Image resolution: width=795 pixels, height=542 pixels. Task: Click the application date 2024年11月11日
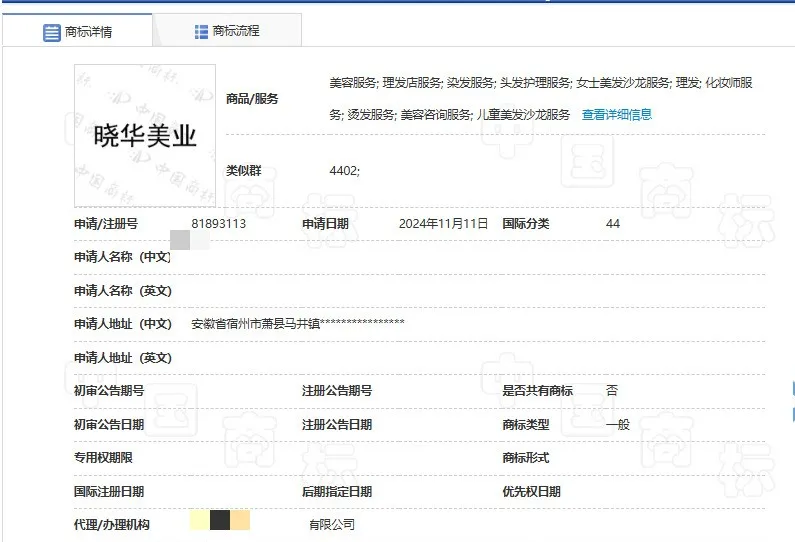(443, 224)
